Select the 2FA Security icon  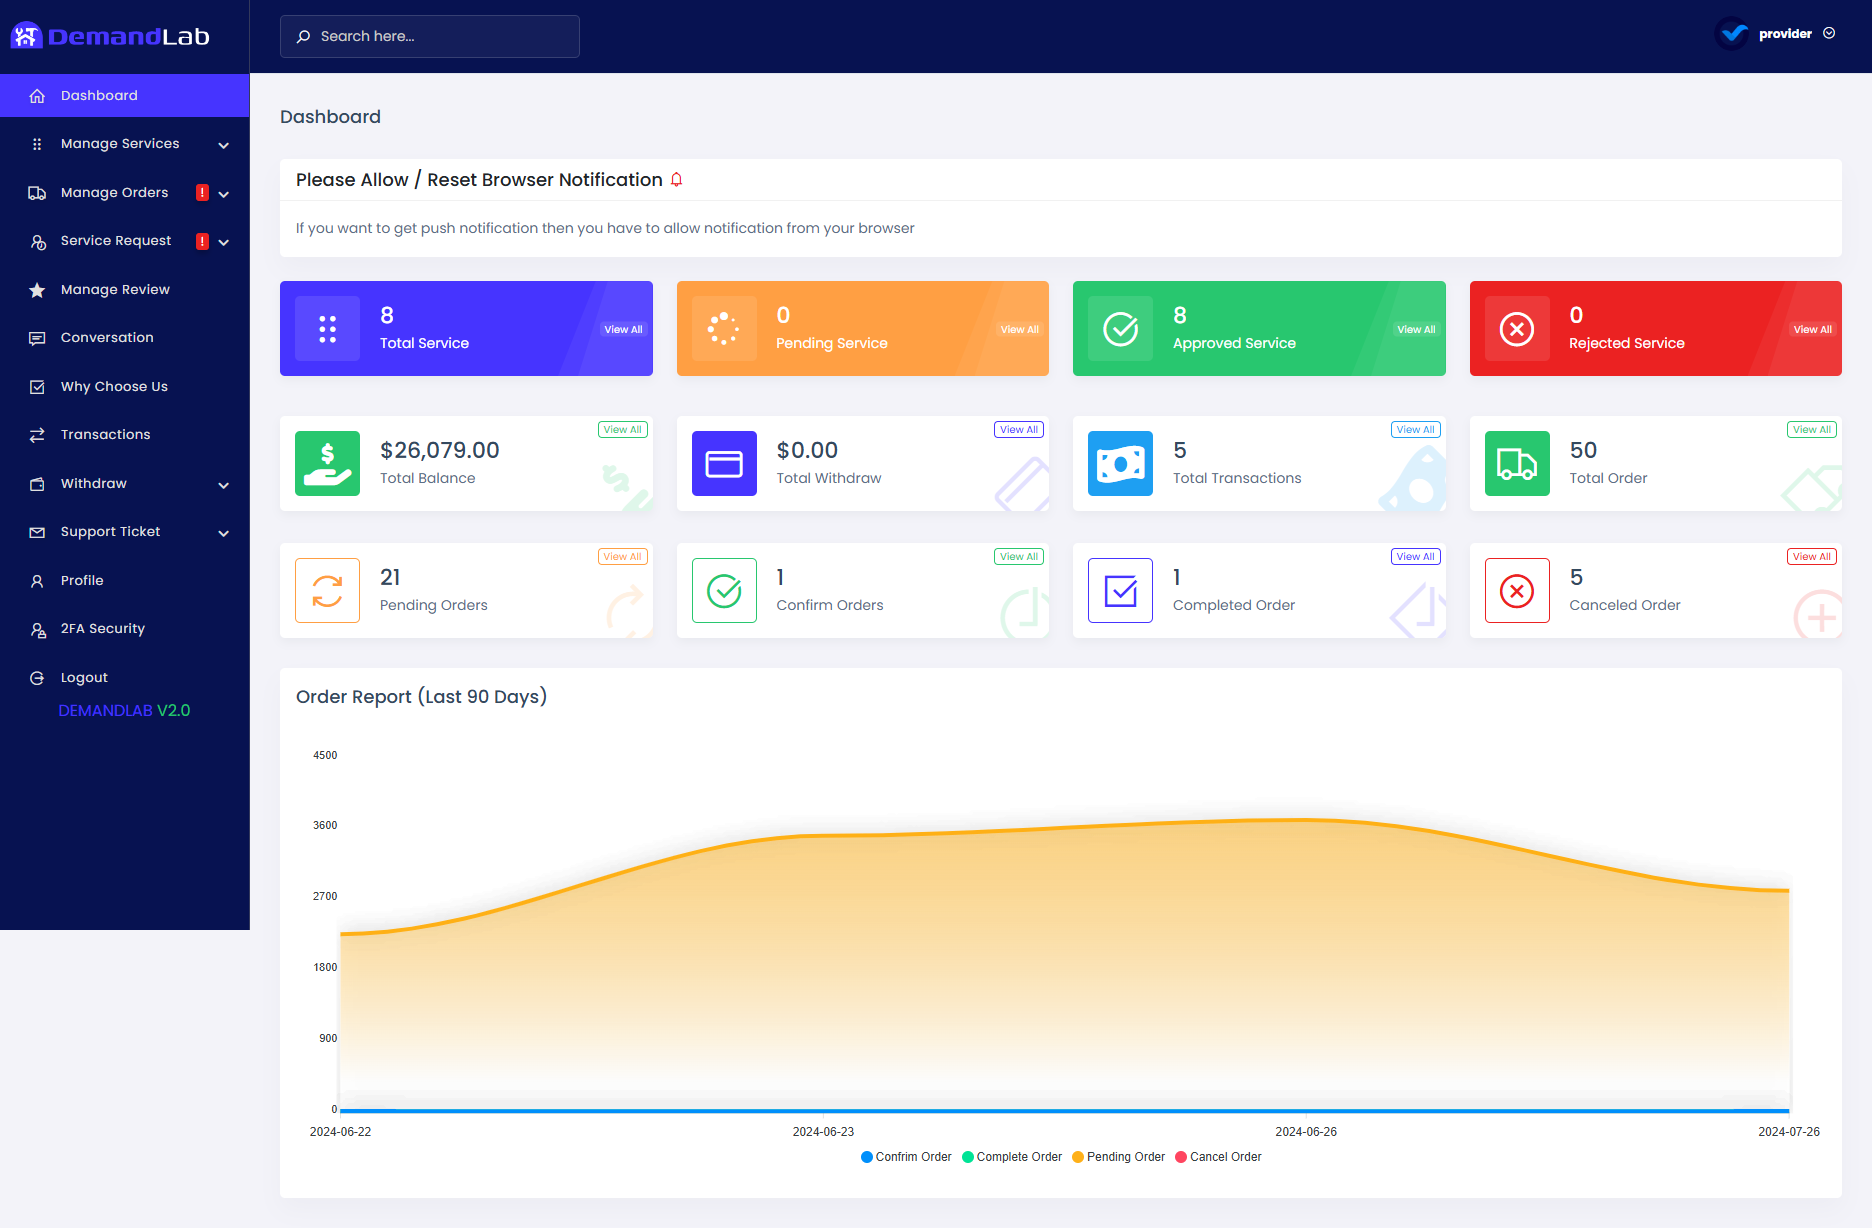[37, 629]
